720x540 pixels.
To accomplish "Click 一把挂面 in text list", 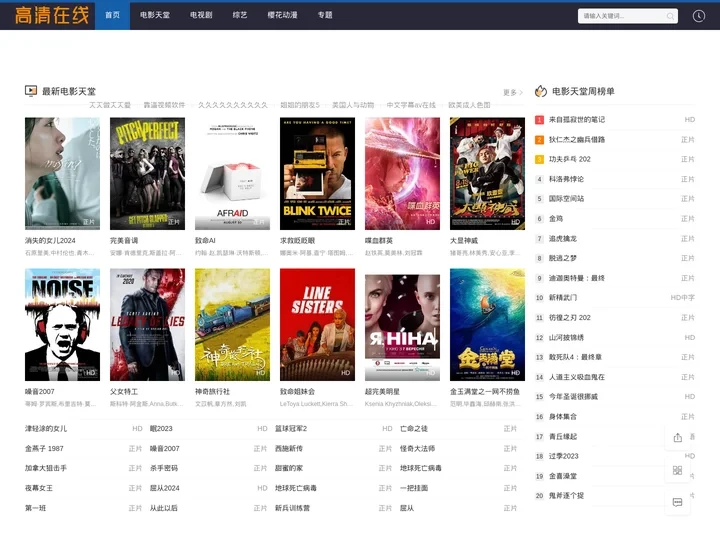I will [x=414, y=488].
